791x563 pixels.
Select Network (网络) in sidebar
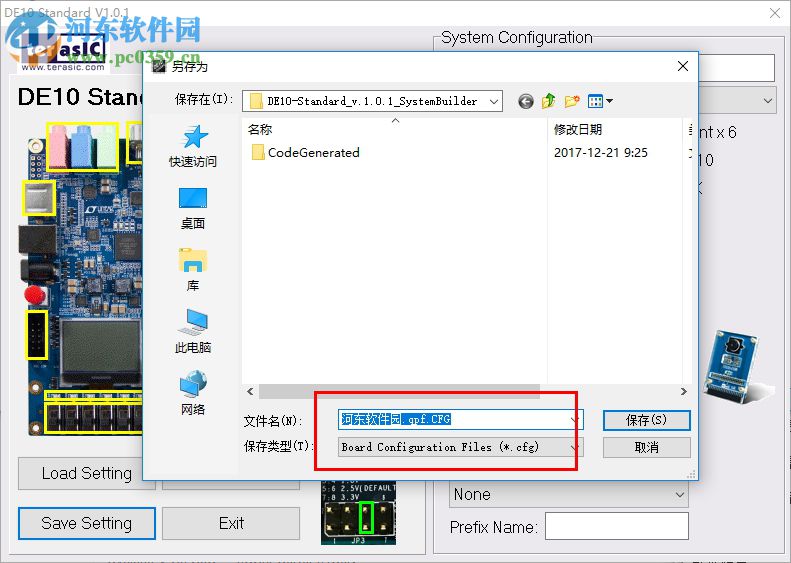(193, 393)
